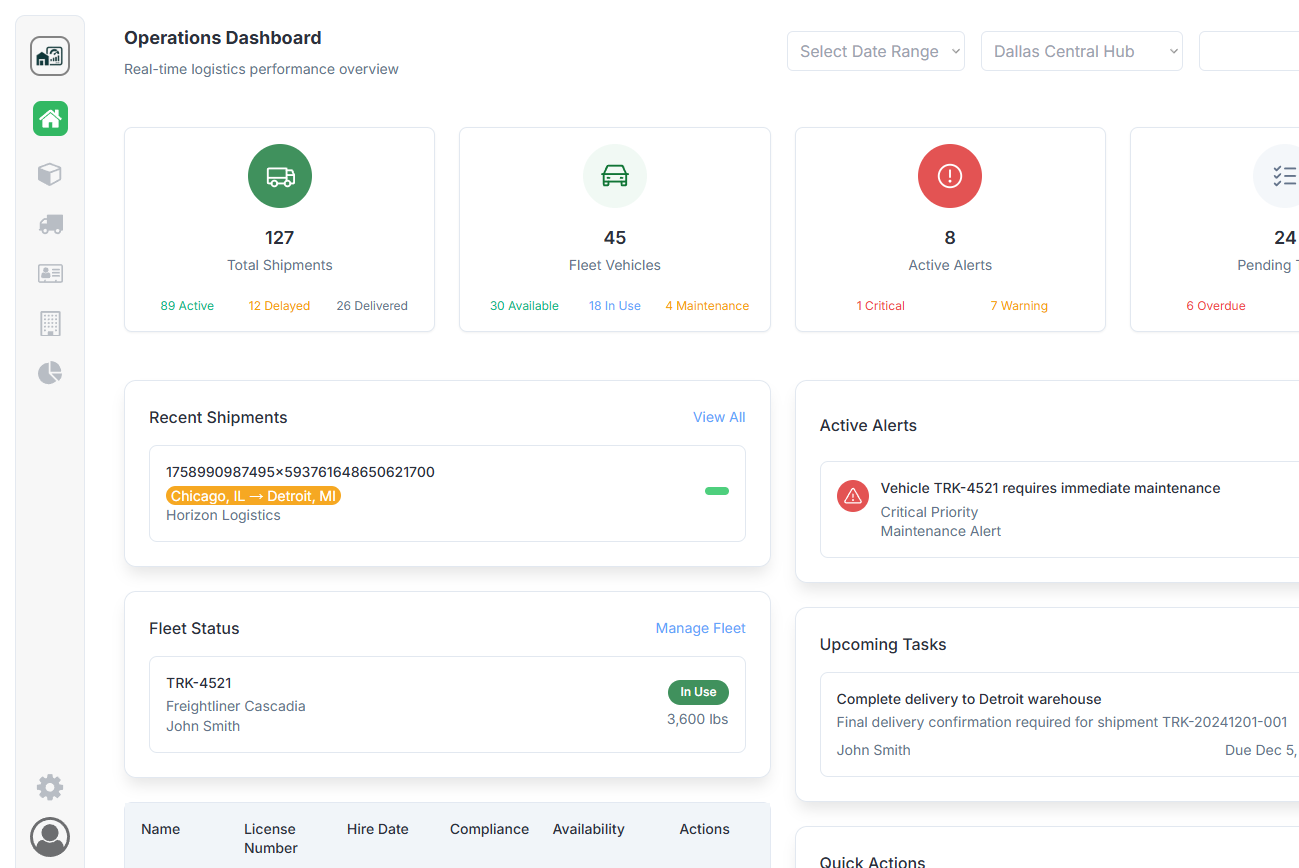Screen dimensions: 1299x868
Task: Select the TRK-4521 critical maintenance alert
Action: [1050, 508]
